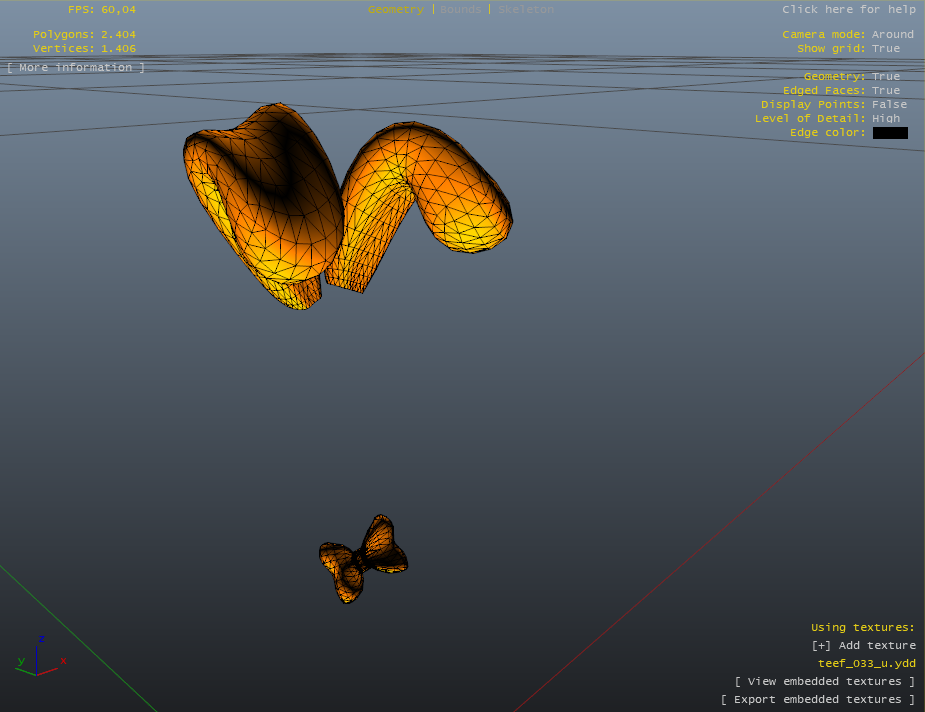Enable Display Points option
Image resolution: width=925 pixels, height=712 pixels.
[x=890, y=104]
